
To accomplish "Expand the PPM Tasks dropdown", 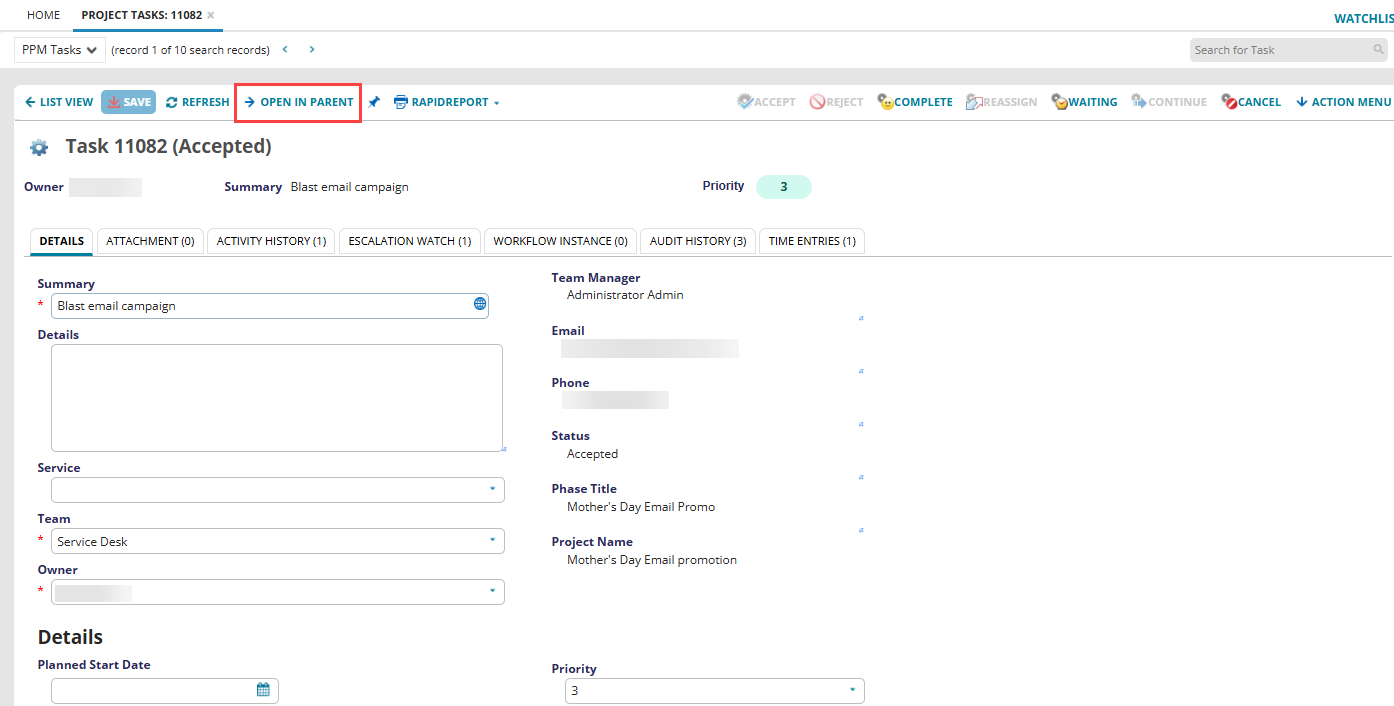I will click(60, 50).
